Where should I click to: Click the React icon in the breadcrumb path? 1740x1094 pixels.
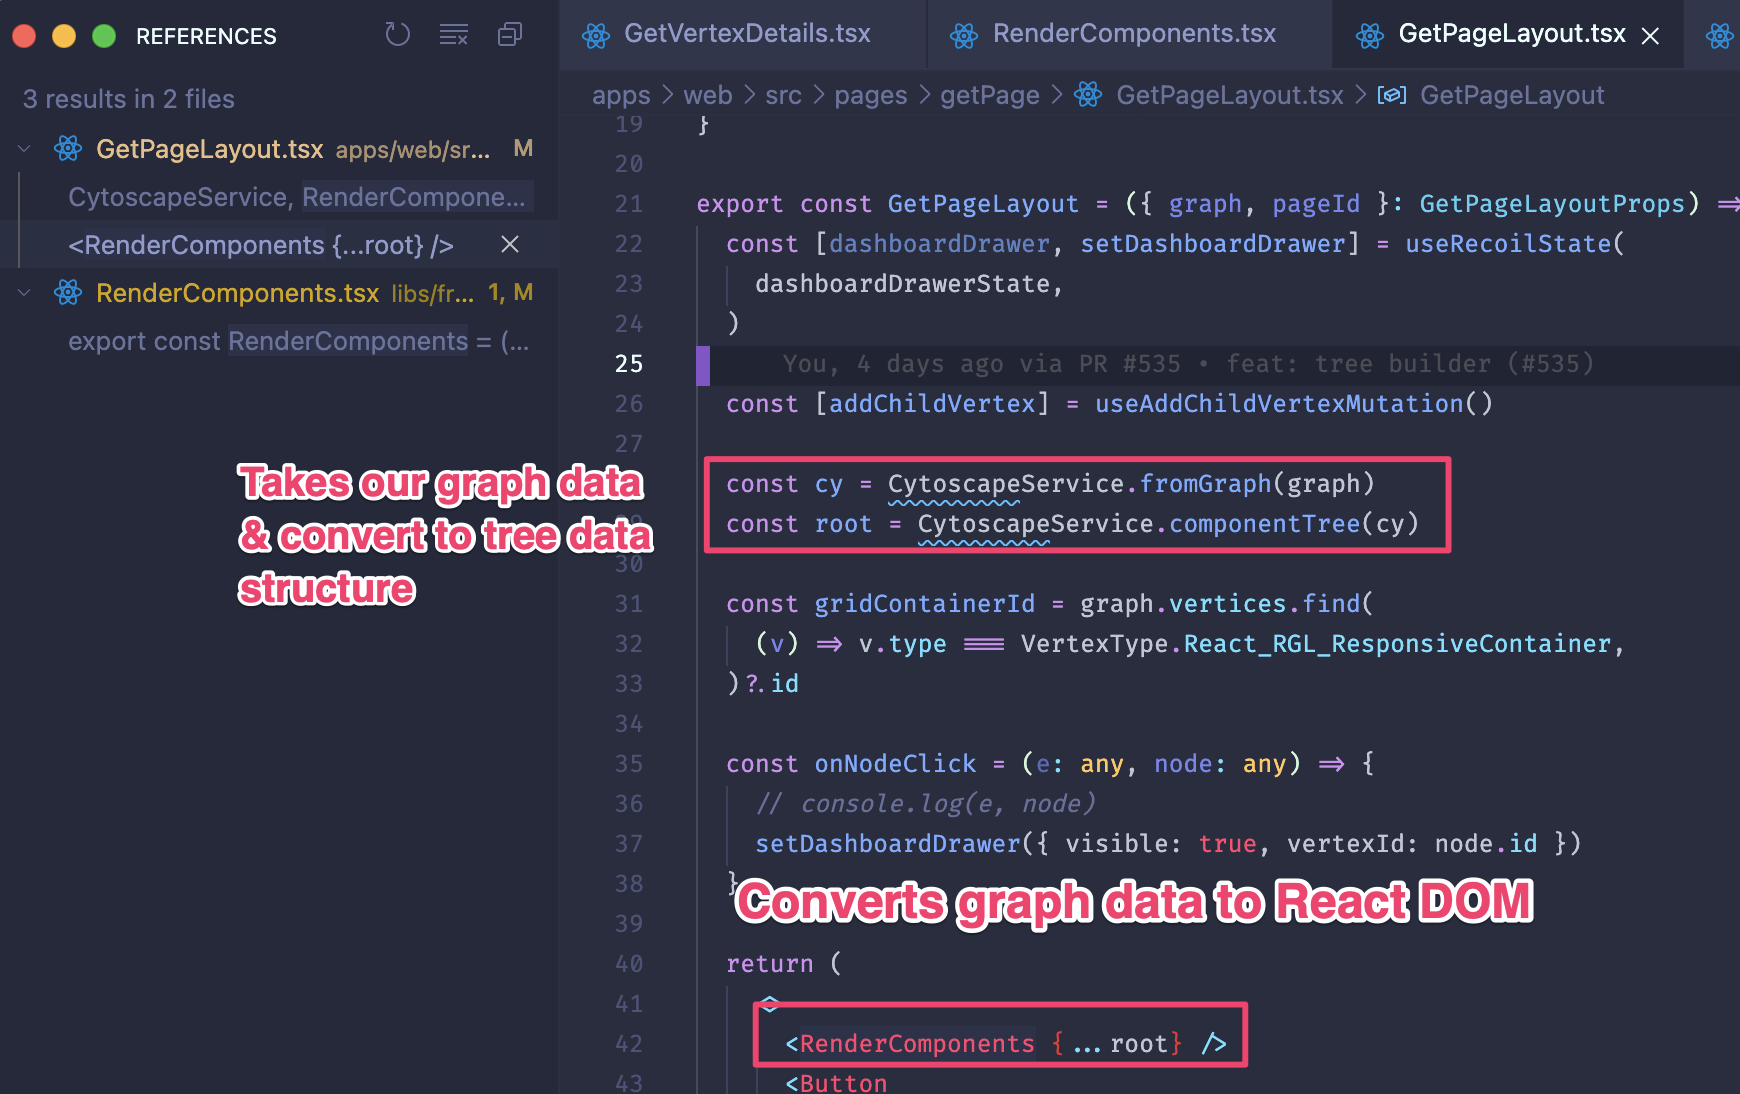[1087, 94]
